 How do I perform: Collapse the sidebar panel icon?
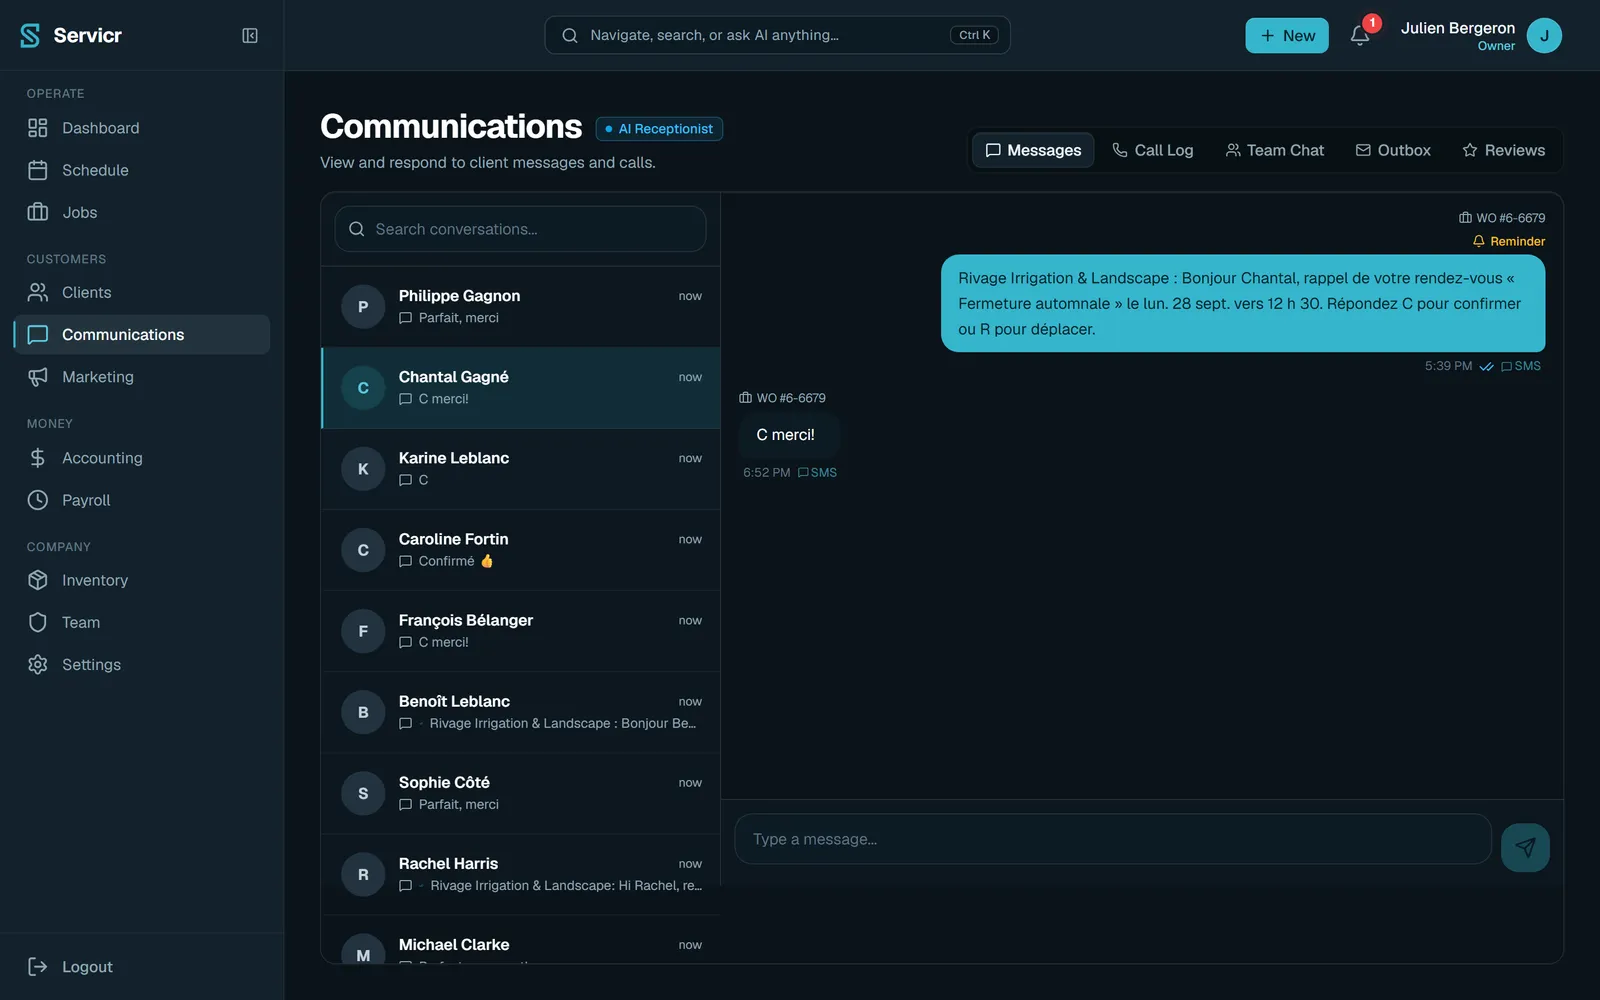(x=250, y=35)
